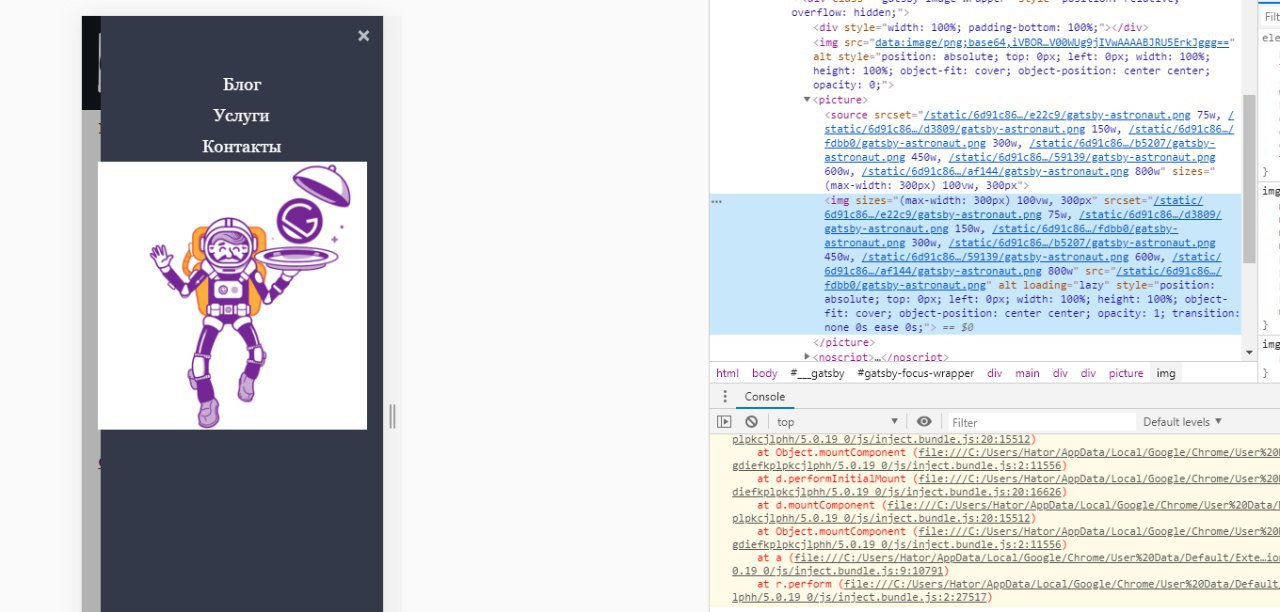Open the Блог menu link

point(242,84)
